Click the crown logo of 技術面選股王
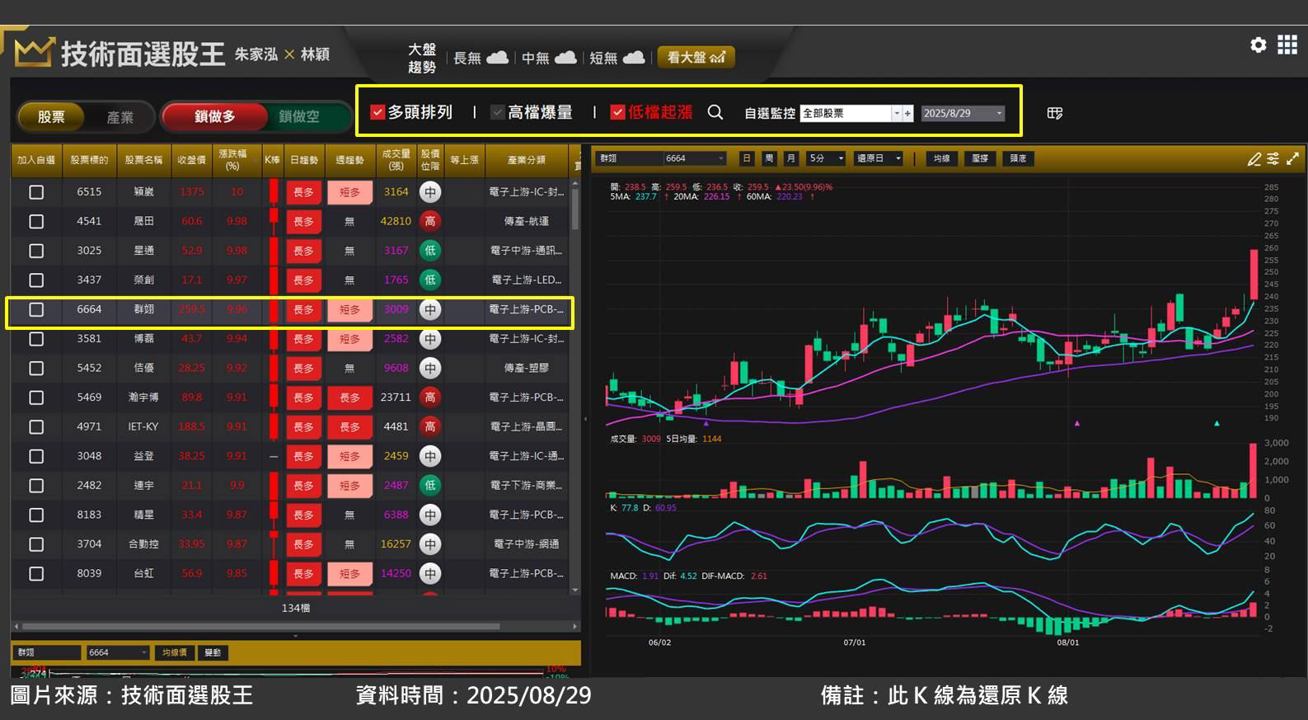Viewport: 1308px width, 720px height. [x=33, y=52]
